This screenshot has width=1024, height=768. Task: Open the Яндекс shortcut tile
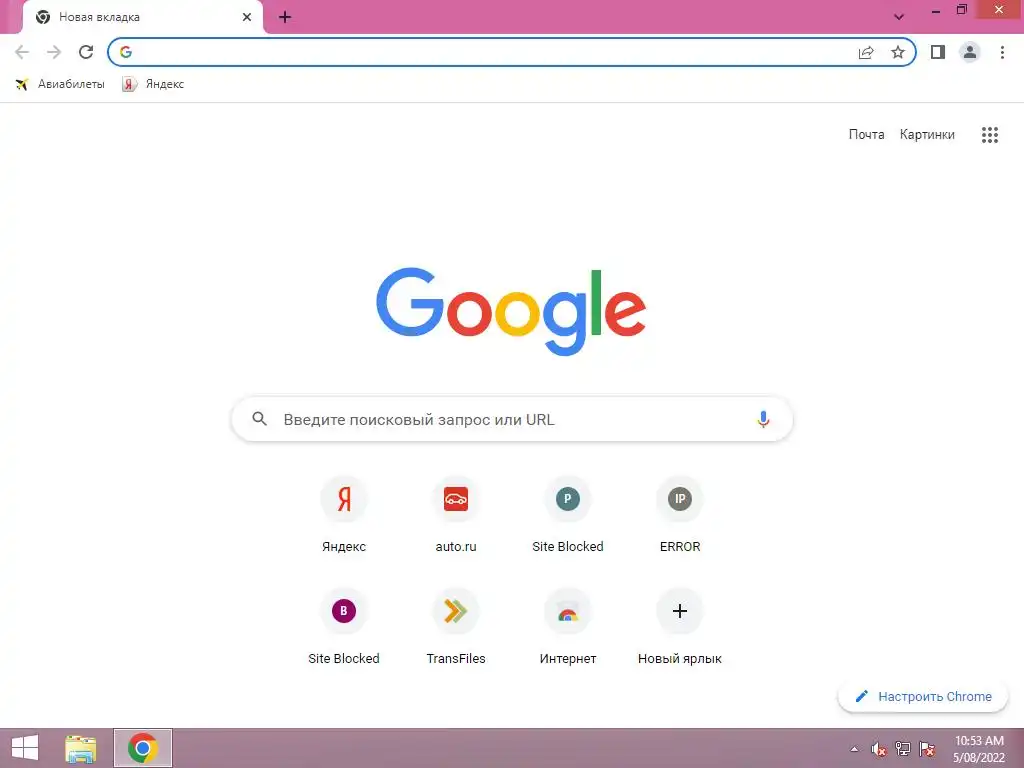coord(344,516)
